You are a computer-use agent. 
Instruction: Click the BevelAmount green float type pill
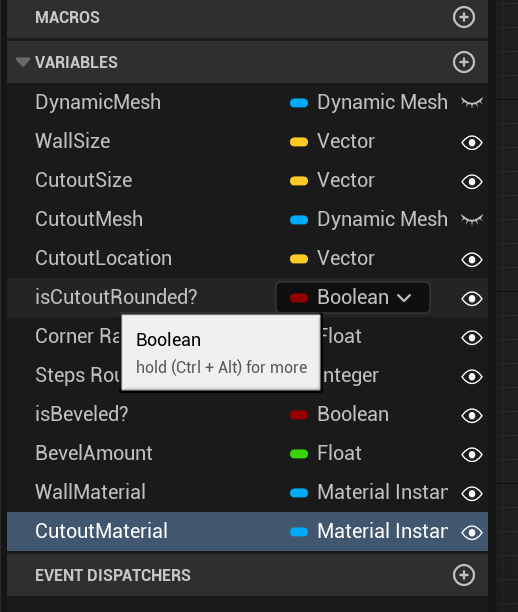(x=299, y=454)
